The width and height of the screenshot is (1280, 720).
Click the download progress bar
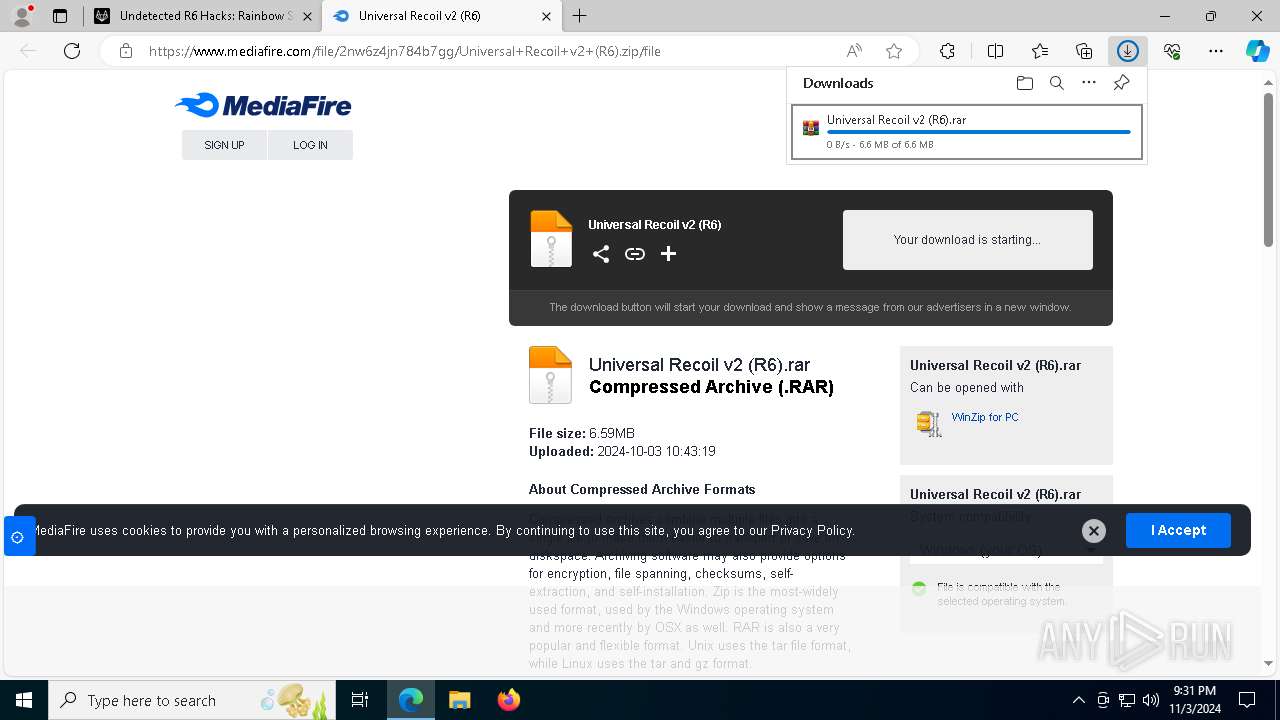click(x=979, y=132)
